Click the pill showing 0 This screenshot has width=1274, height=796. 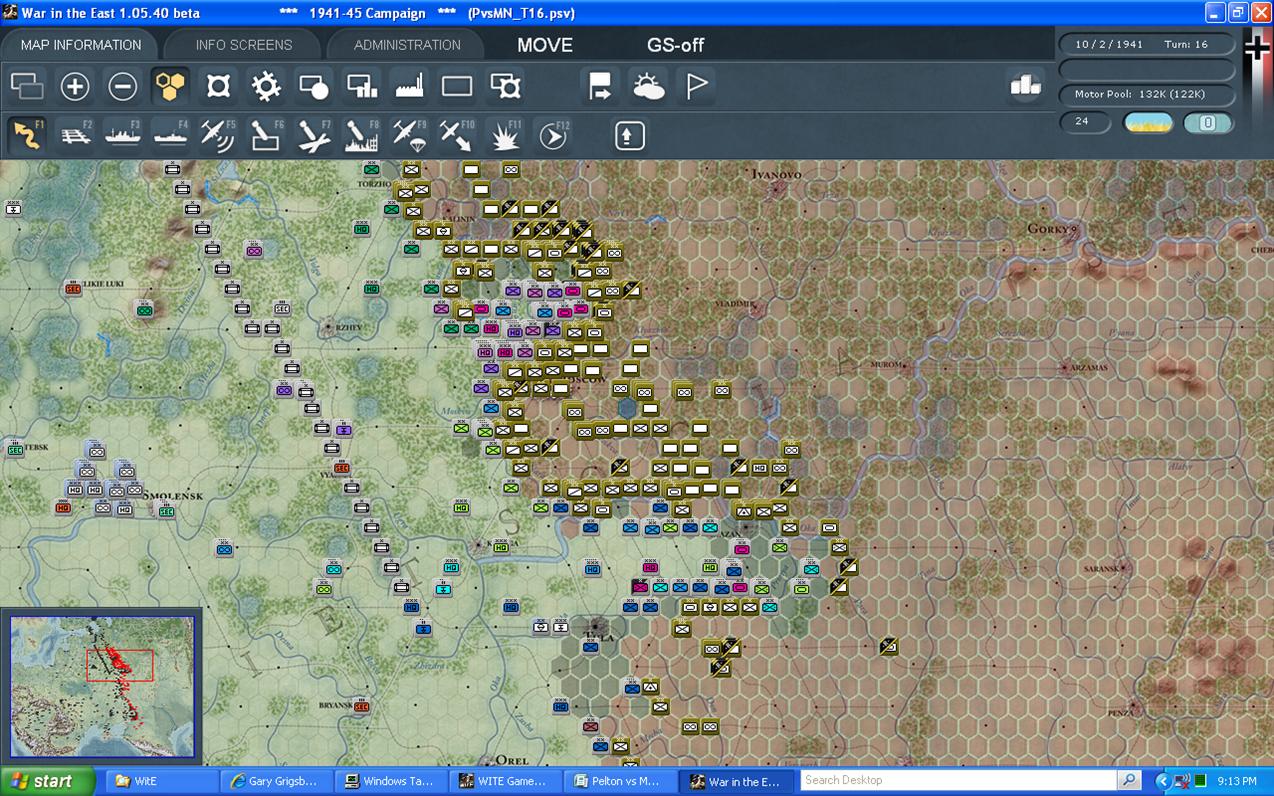point(1207,123)
